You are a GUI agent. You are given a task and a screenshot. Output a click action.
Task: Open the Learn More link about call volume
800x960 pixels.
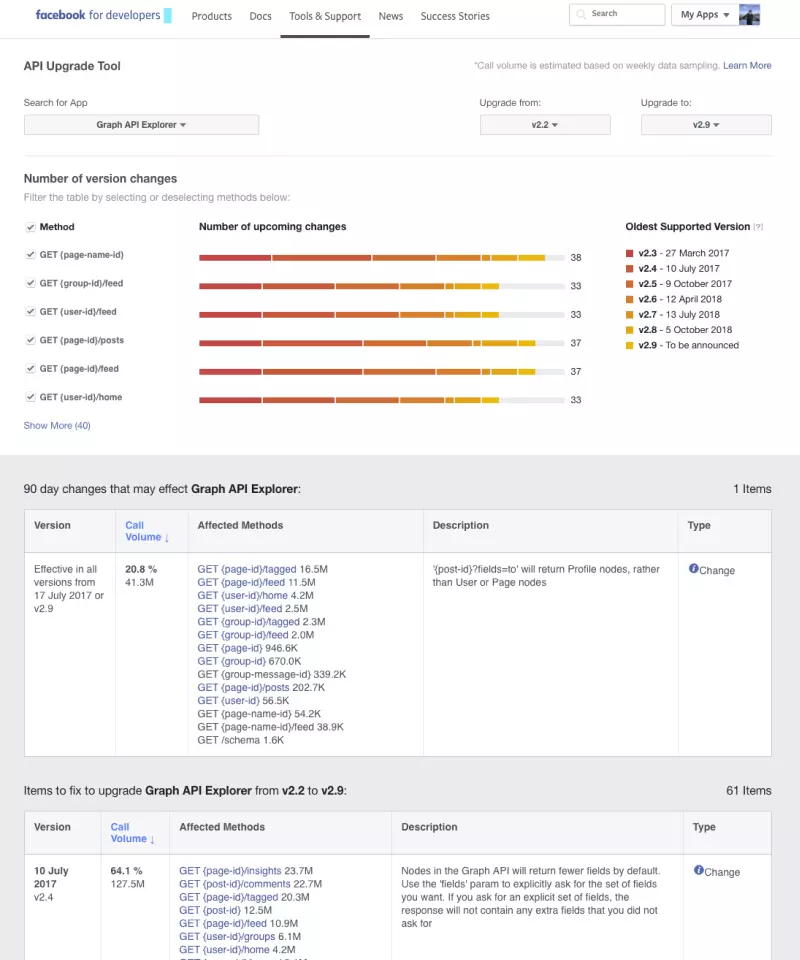point(747,65)
